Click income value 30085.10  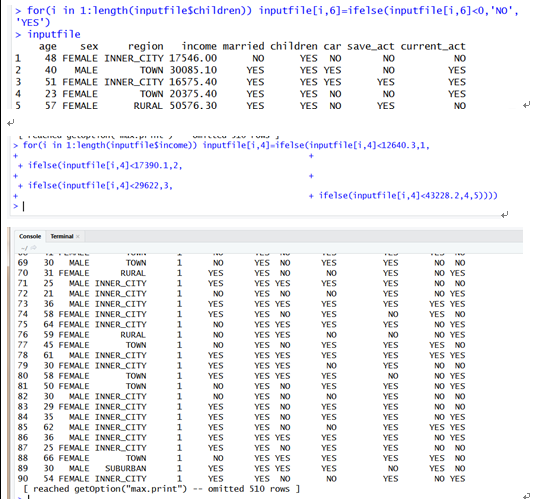pos(193,70)
